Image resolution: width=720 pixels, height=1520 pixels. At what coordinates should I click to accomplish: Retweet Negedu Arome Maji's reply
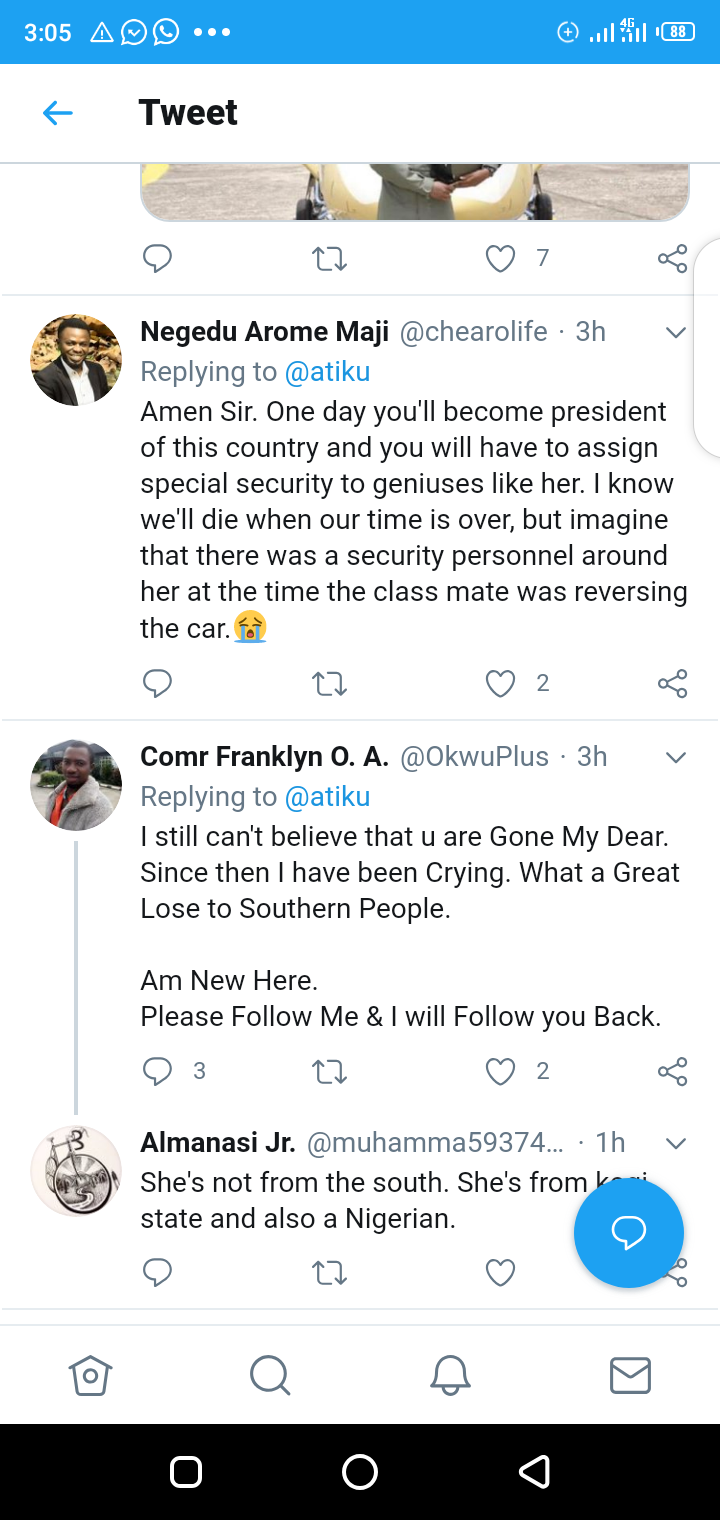(x=329, y=684)
